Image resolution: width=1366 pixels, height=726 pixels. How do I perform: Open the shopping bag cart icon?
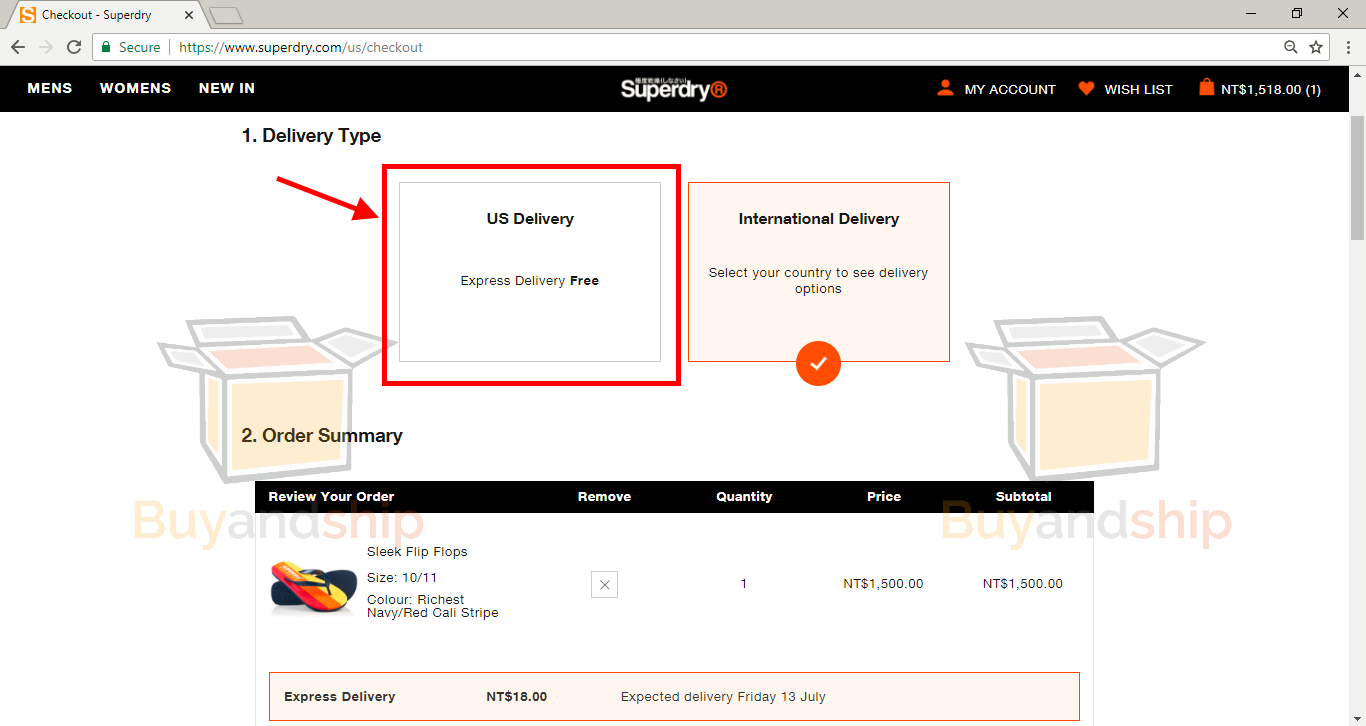pos(1206,88)
